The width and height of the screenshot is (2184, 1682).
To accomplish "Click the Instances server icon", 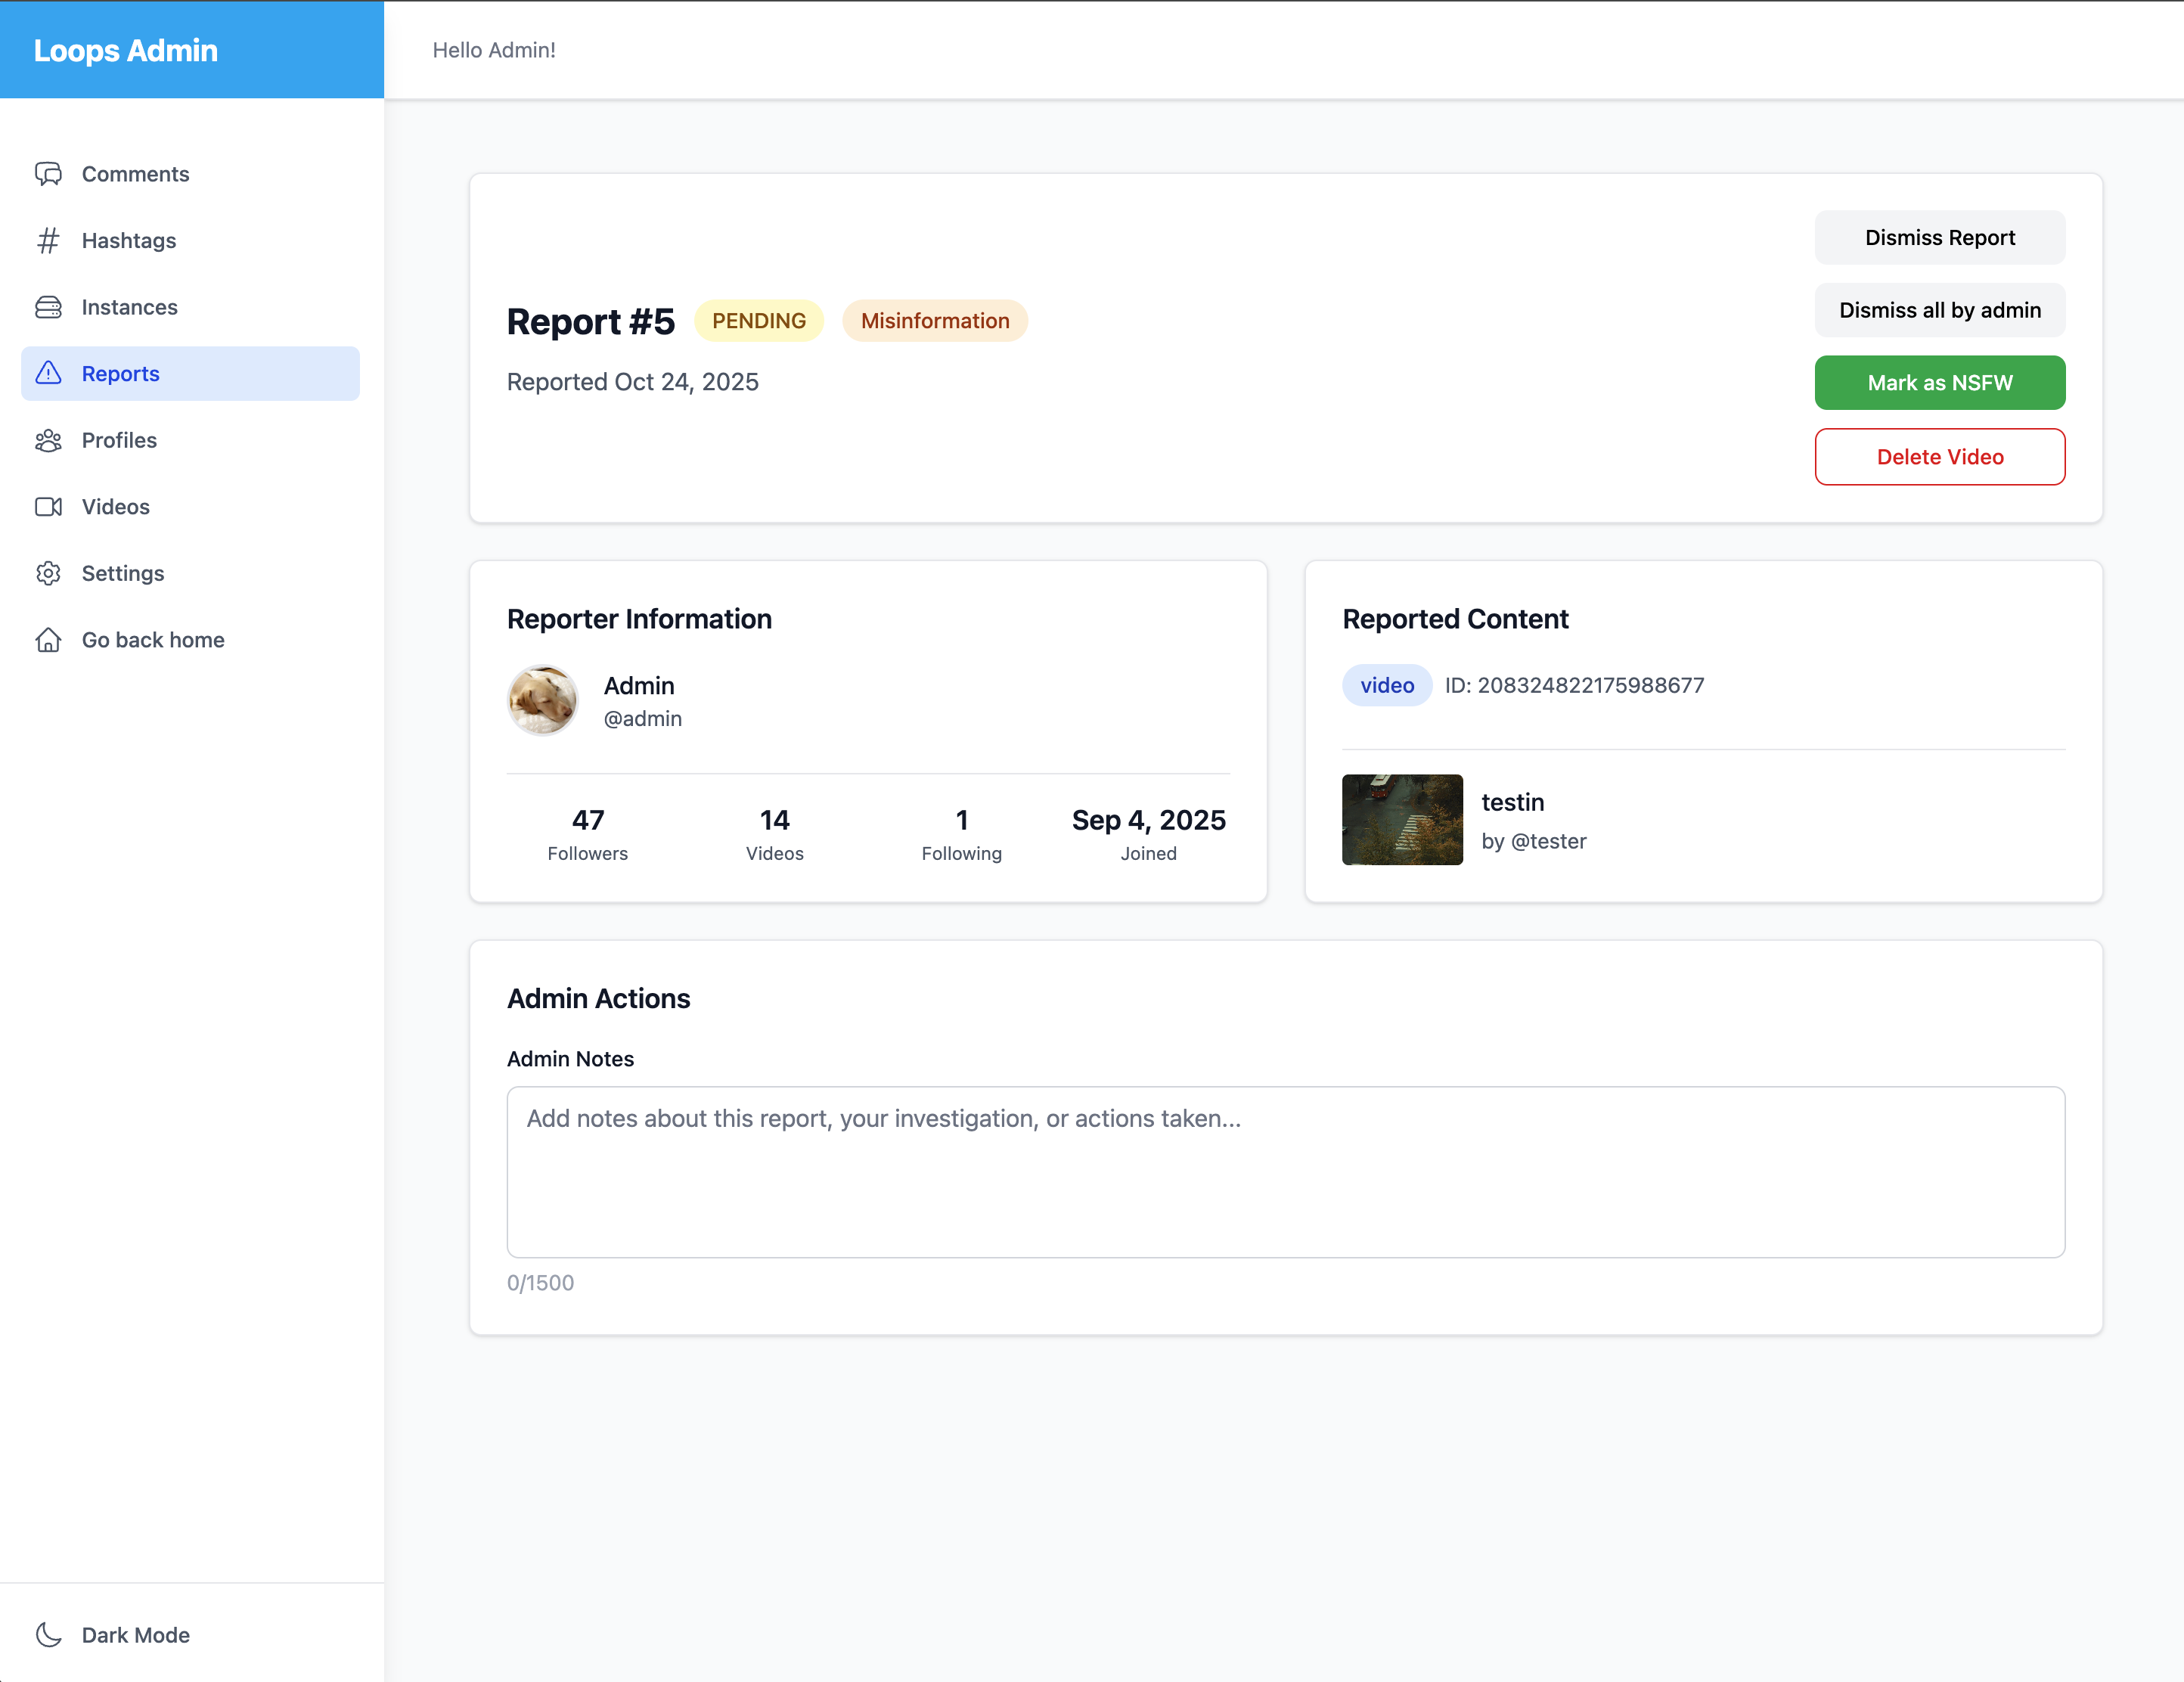I will 48,307.
